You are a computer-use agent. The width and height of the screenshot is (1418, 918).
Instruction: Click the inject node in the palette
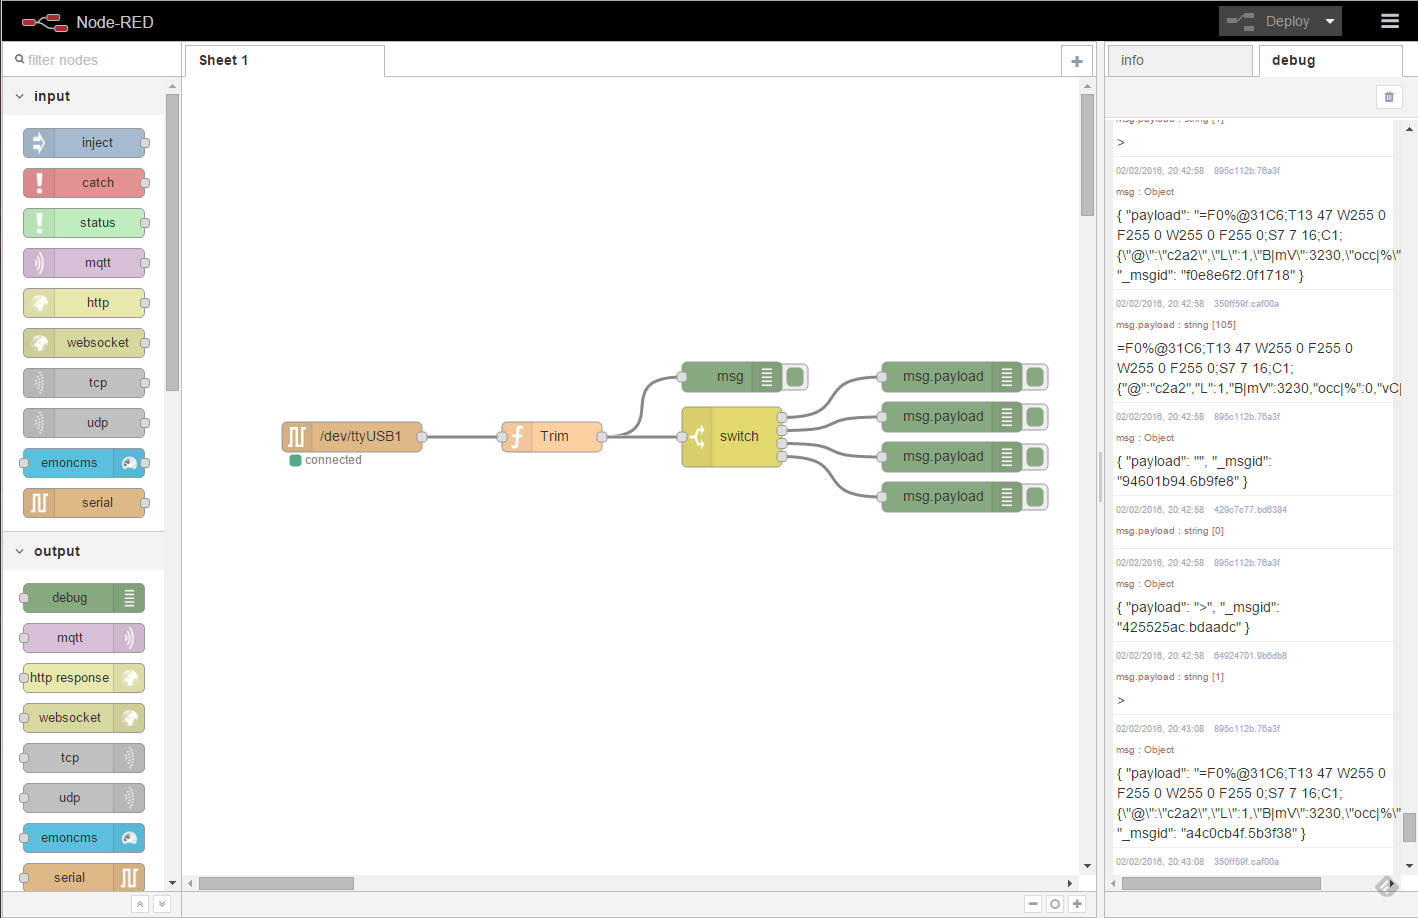84,143
